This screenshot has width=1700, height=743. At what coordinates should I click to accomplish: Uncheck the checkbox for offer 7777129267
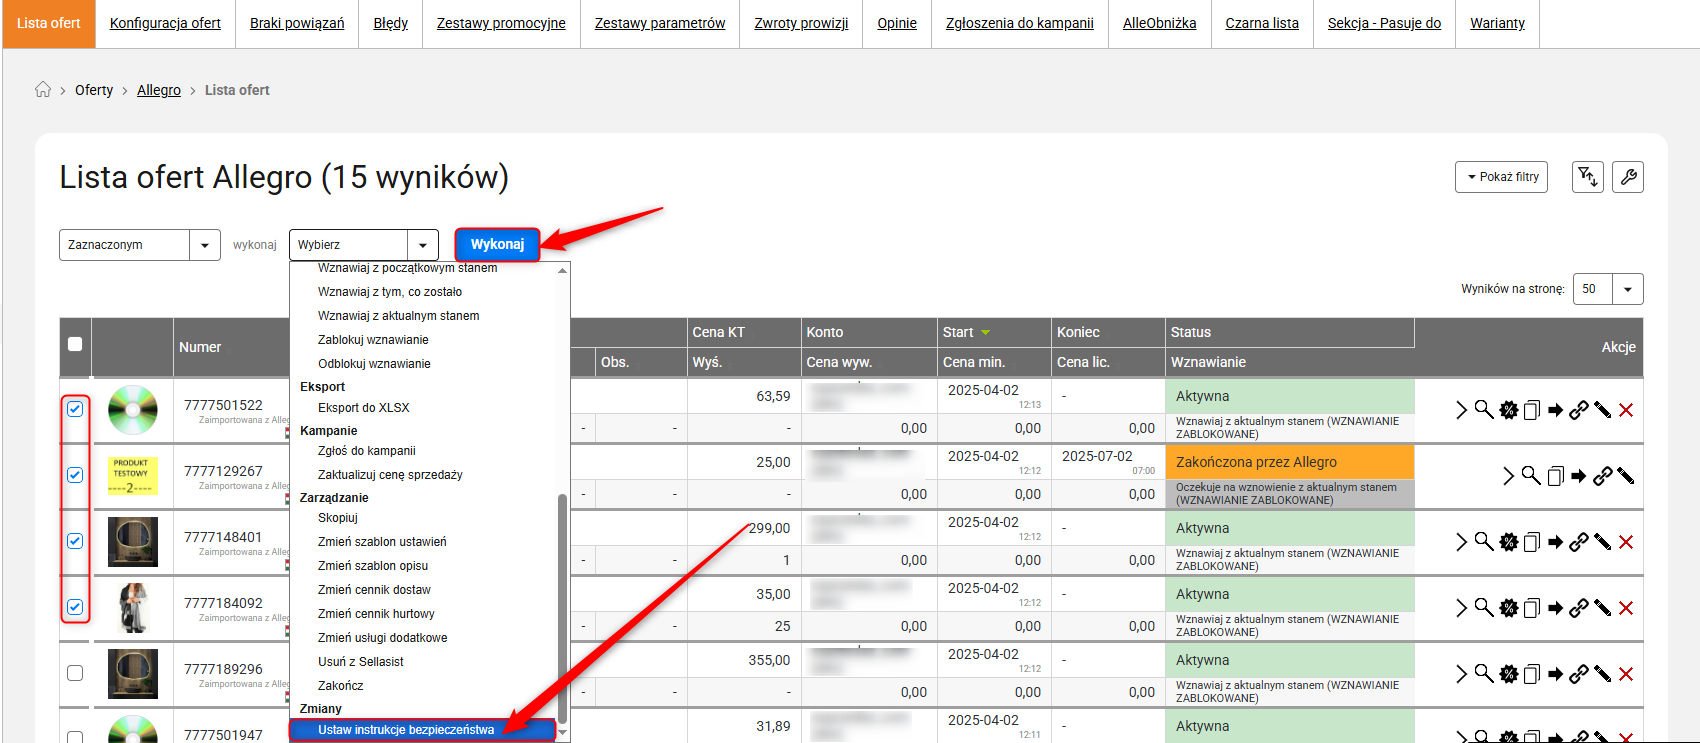tap(75, 475)
